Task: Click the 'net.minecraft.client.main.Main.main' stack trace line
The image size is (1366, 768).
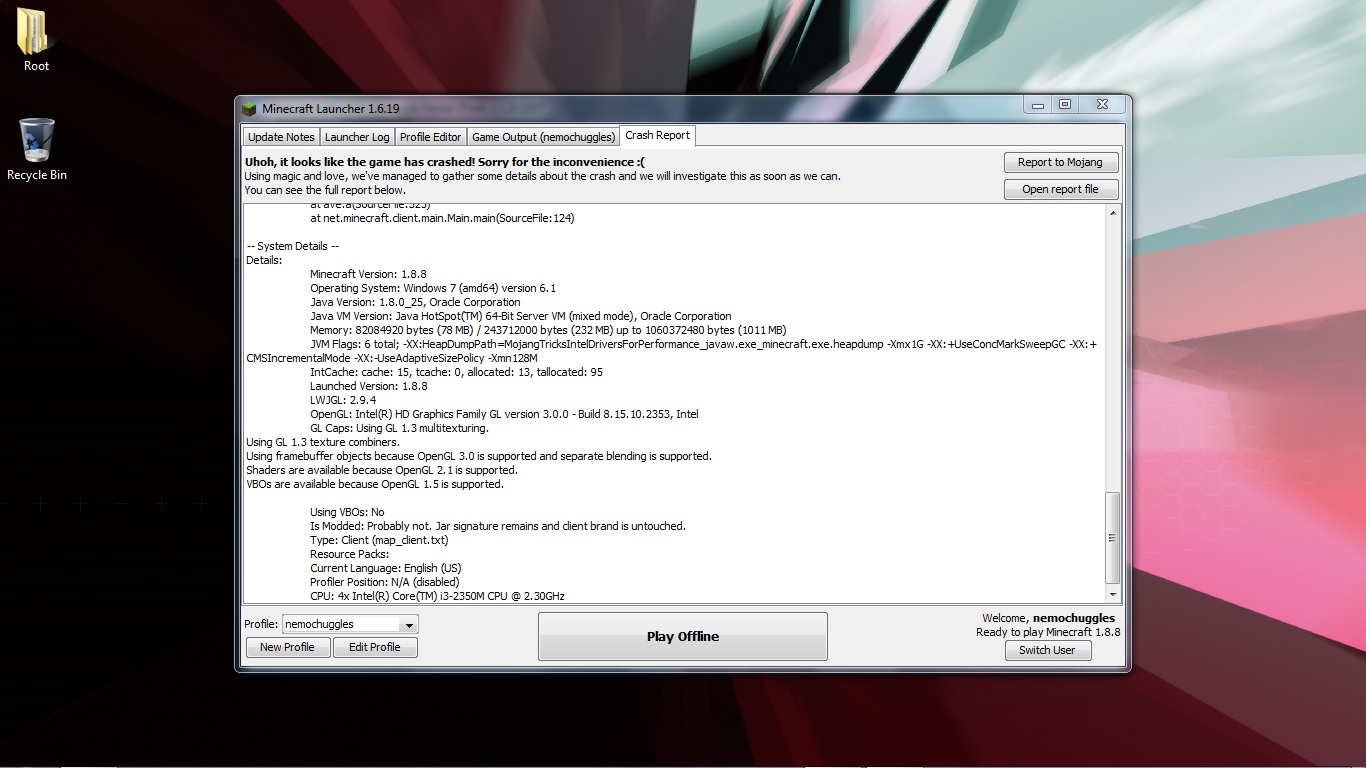Action: (442, 218)
